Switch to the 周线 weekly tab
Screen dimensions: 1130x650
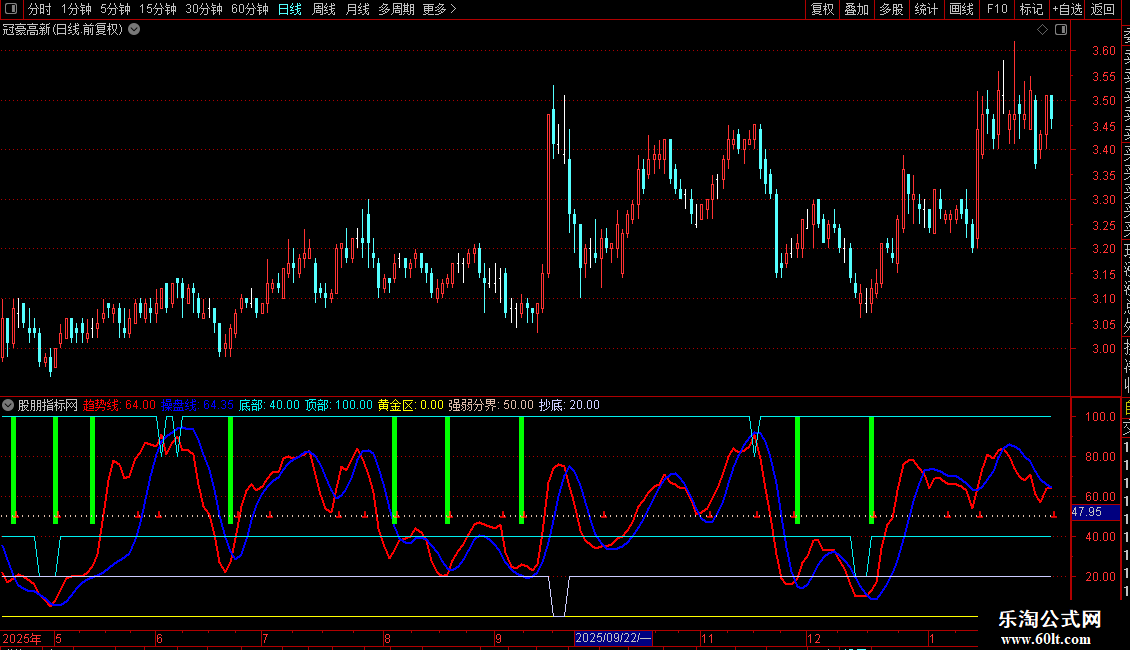[323, 9]
